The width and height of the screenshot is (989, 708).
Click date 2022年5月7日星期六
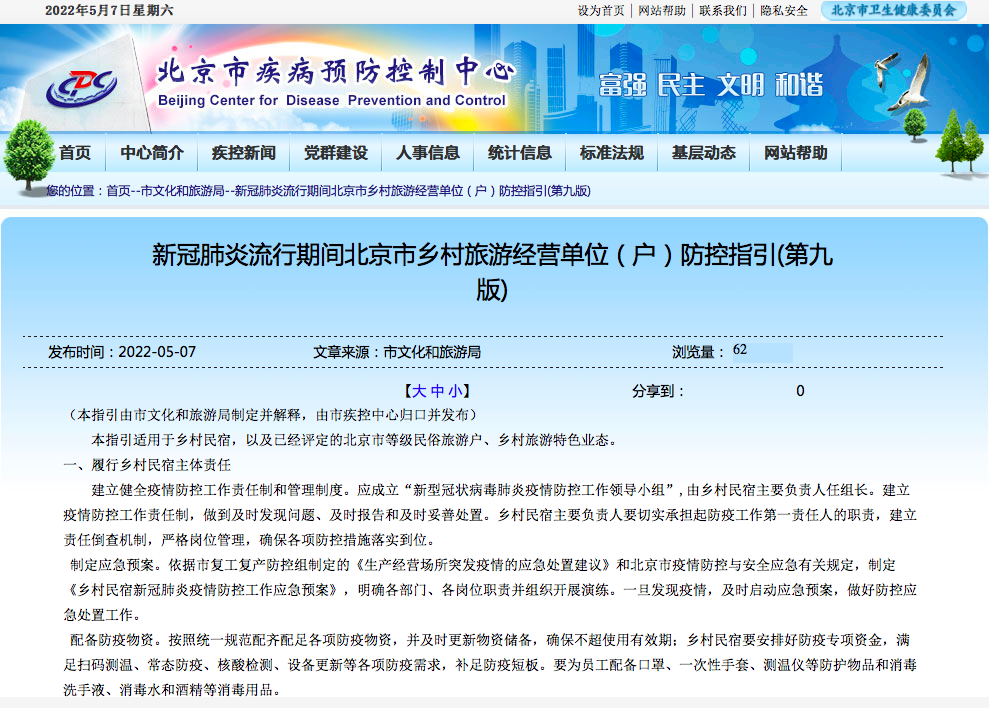(x=109, y=11)
